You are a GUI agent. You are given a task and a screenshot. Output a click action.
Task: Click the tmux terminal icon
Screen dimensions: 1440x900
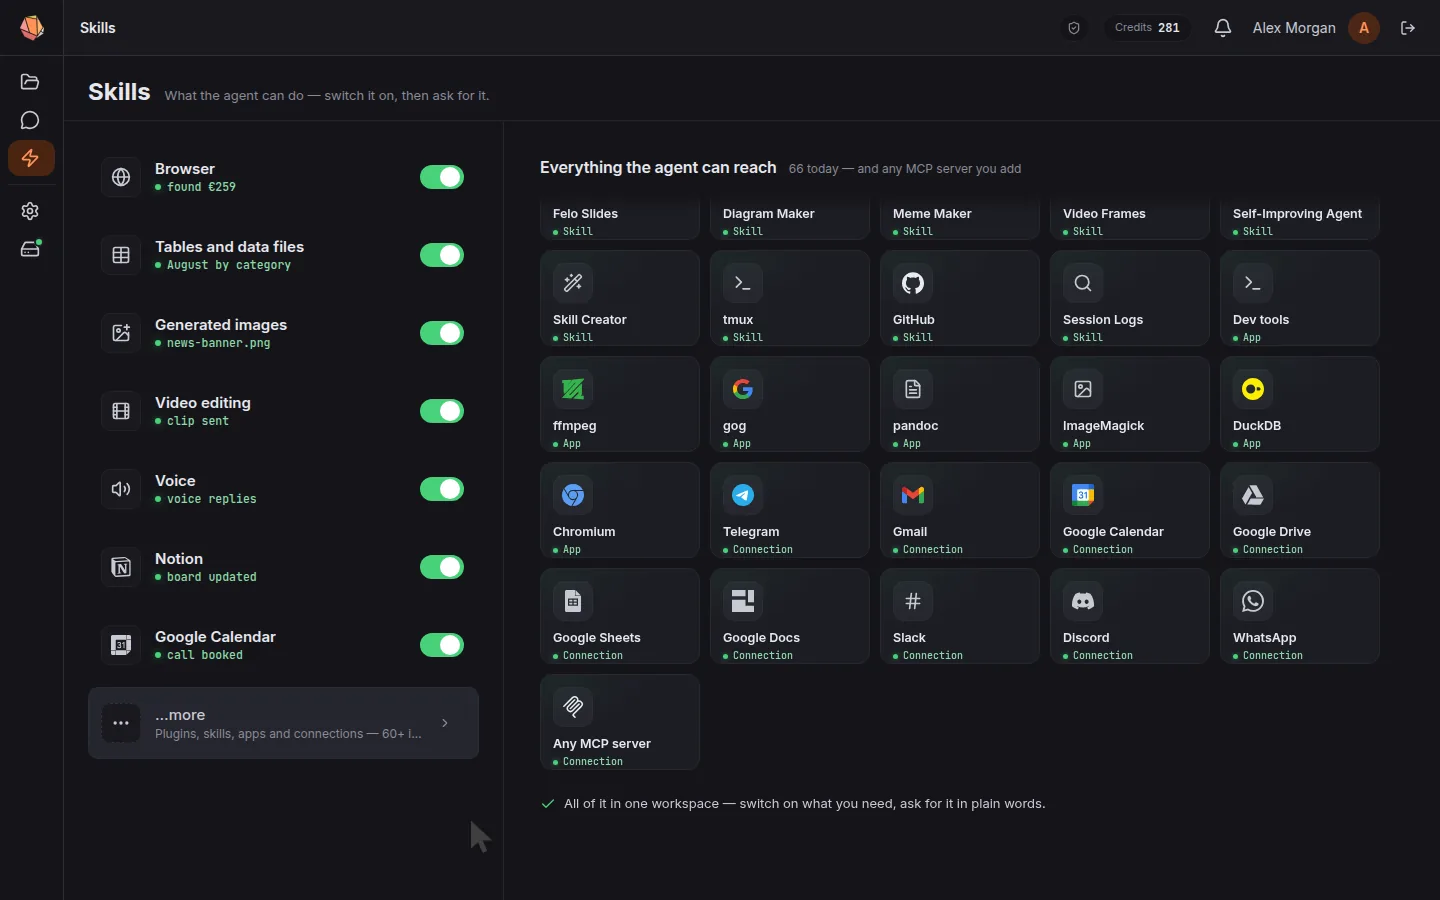point(743,283)
